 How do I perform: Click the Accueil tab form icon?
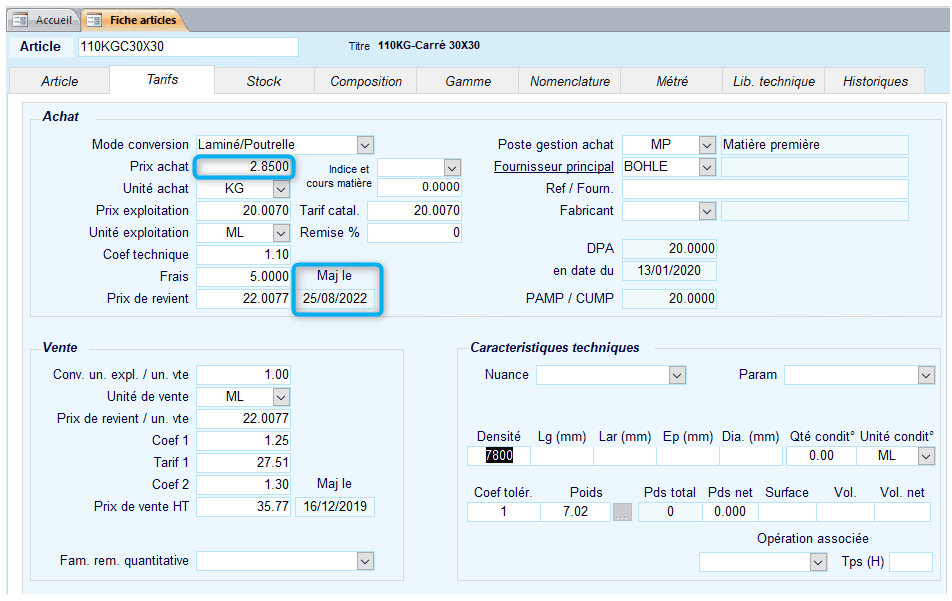[20, 20]
